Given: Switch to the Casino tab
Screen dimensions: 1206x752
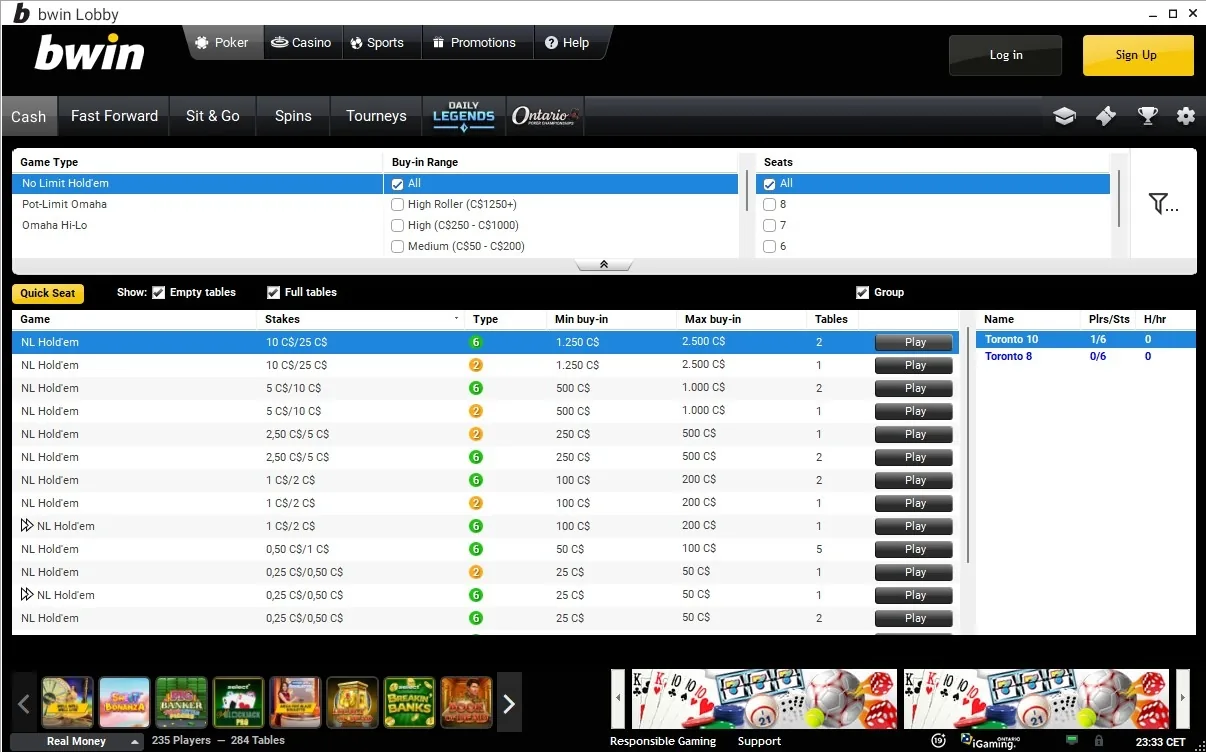Looking at the screenshot, I should 302,42.
